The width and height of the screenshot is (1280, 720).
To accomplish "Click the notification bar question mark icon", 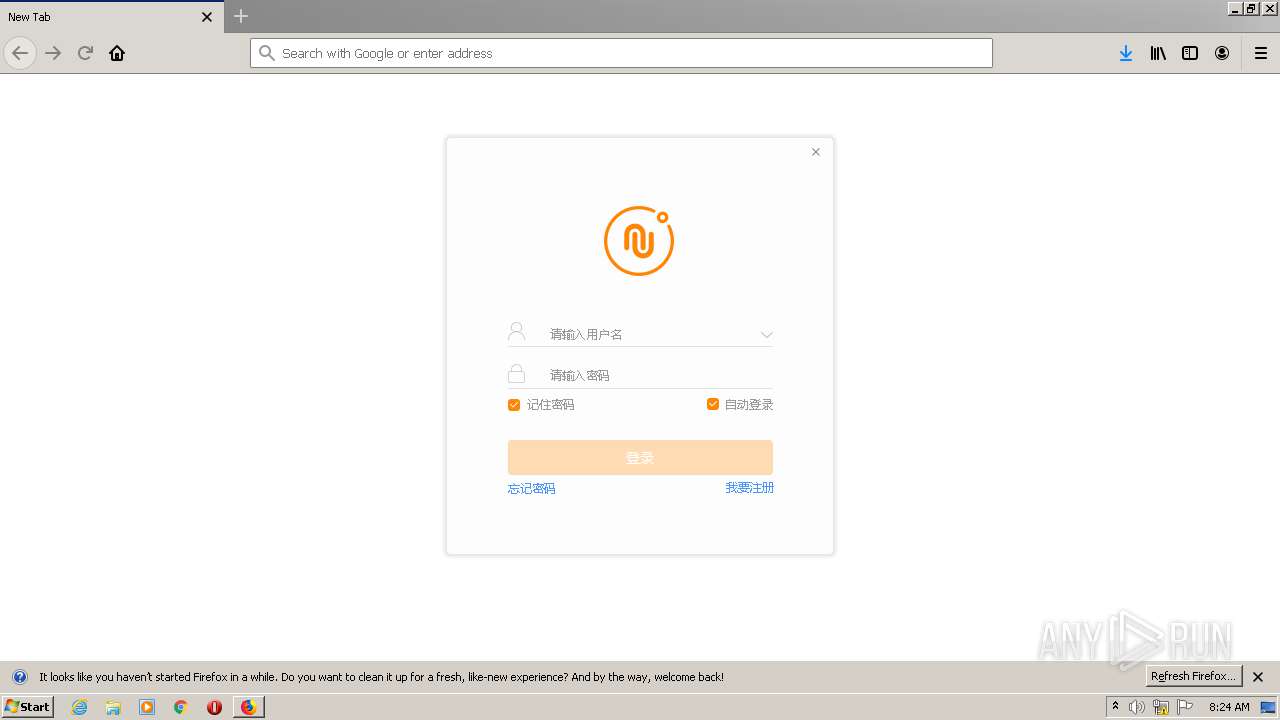I will click(19, 677).
